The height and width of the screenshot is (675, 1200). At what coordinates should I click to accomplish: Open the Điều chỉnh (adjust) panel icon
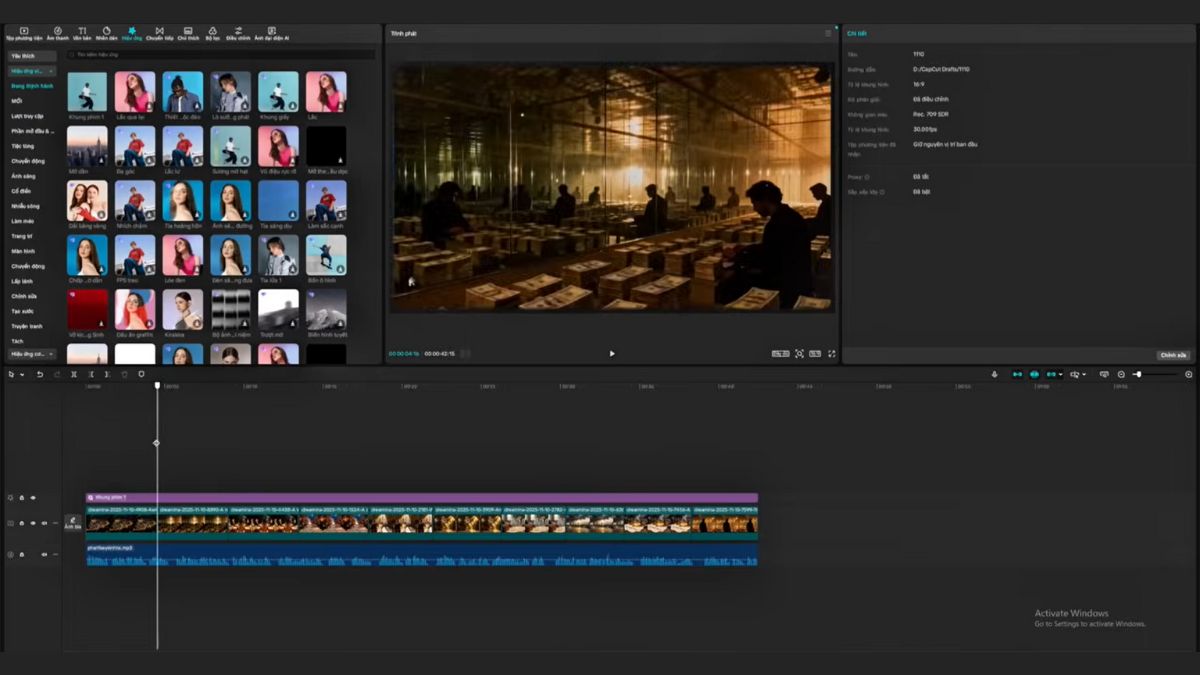(x=238, y=32)
